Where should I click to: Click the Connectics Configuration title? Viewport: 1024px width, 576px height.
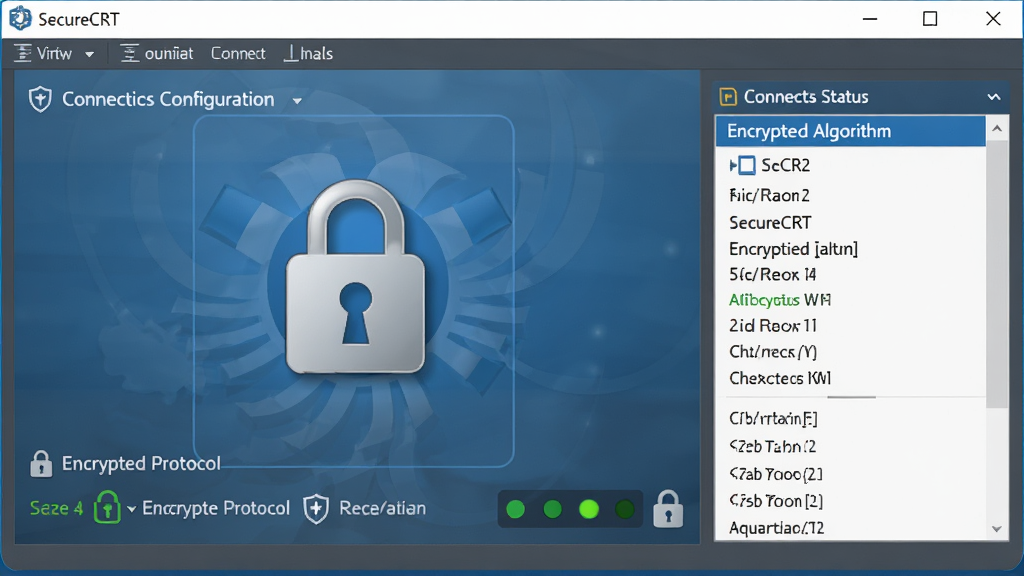click(x=168, y=99)
